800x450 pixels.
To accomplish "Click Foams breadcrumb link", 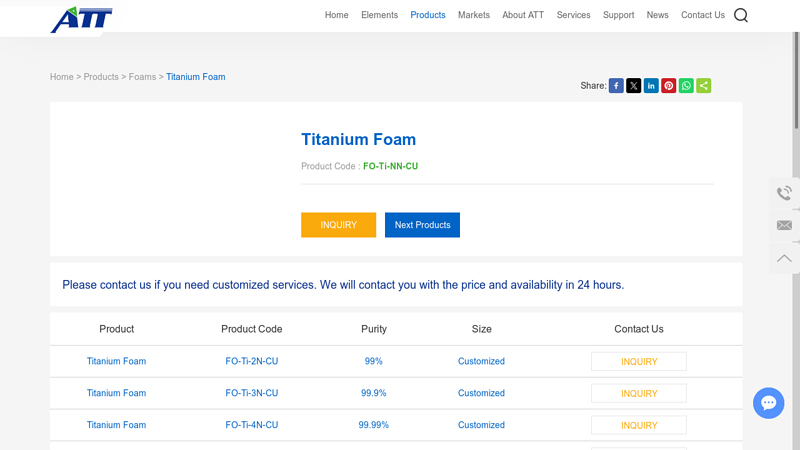I will 142,77.
